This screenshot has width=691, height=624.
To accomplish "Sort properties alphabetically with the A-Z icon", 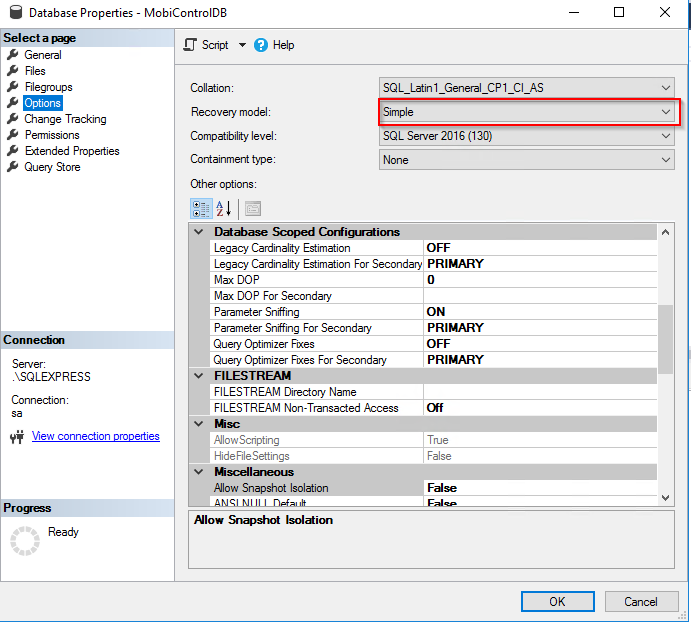I will 224,208.
